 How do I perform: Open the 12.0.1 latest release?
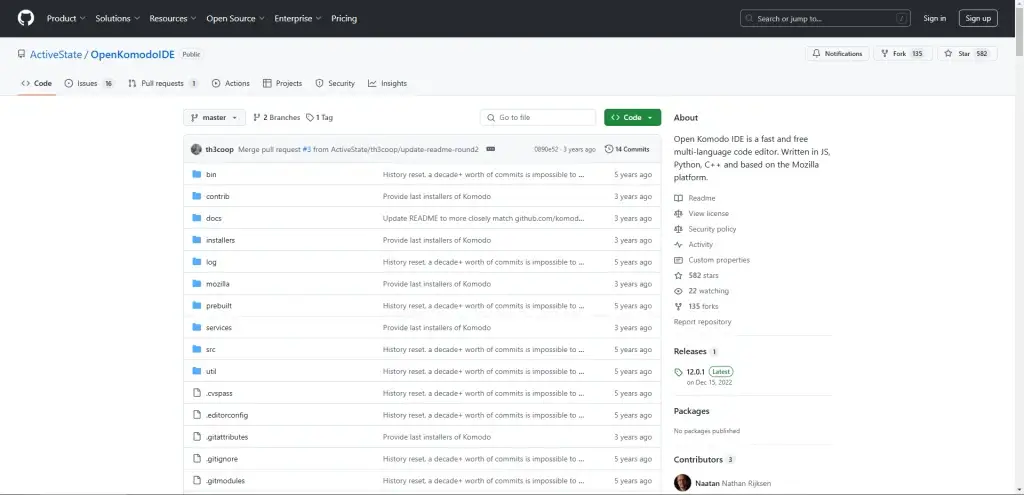coord(703,376)
